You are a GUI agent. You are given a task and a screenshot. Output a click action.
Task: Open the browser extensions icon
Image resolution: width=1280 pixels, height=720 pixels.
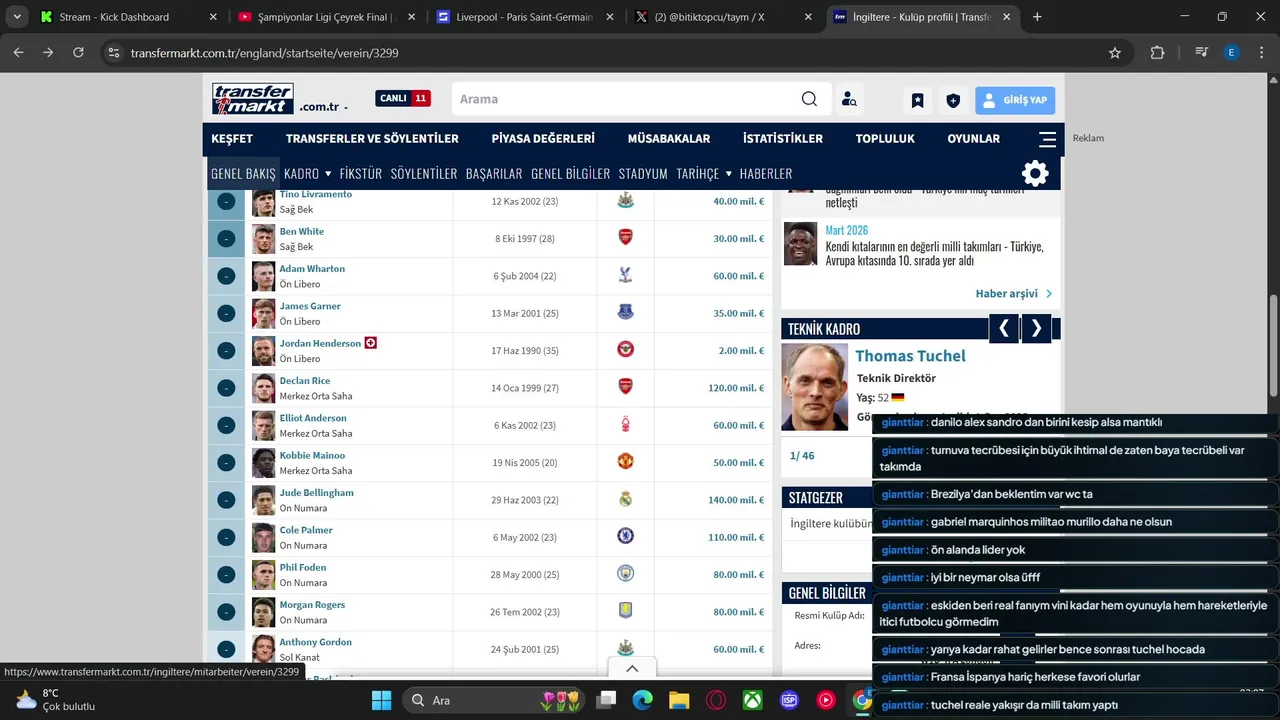1157,53
